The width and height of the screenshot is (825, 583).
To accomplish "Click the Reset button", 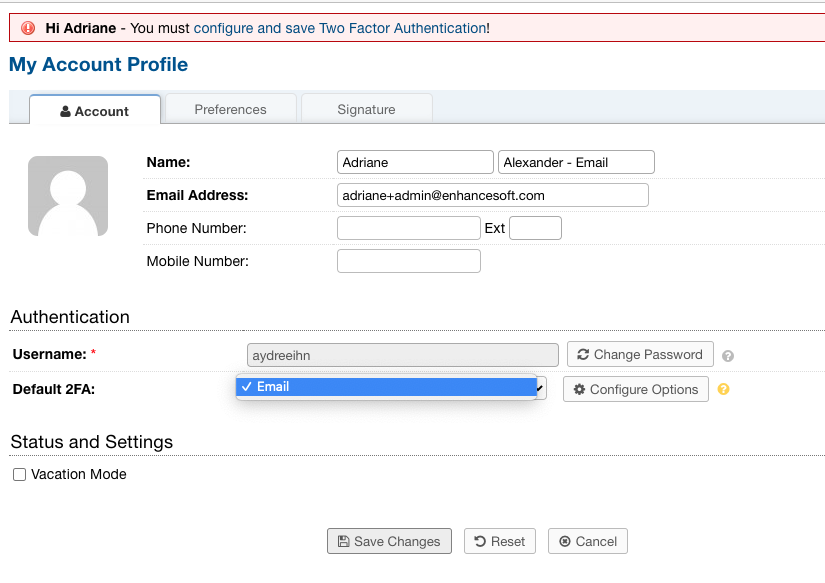I will coord(500,541).
